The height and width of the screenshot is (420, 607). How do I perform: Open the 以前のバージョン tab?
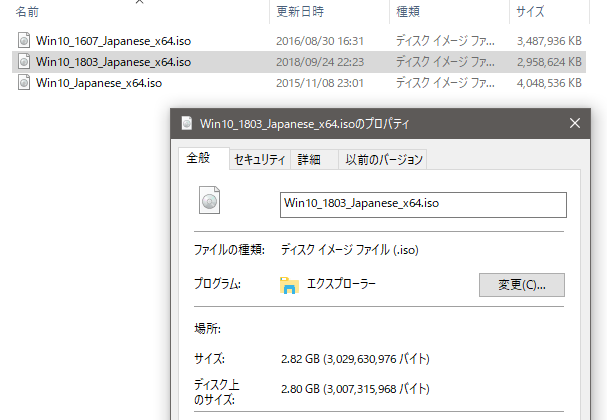pos(383,159)
